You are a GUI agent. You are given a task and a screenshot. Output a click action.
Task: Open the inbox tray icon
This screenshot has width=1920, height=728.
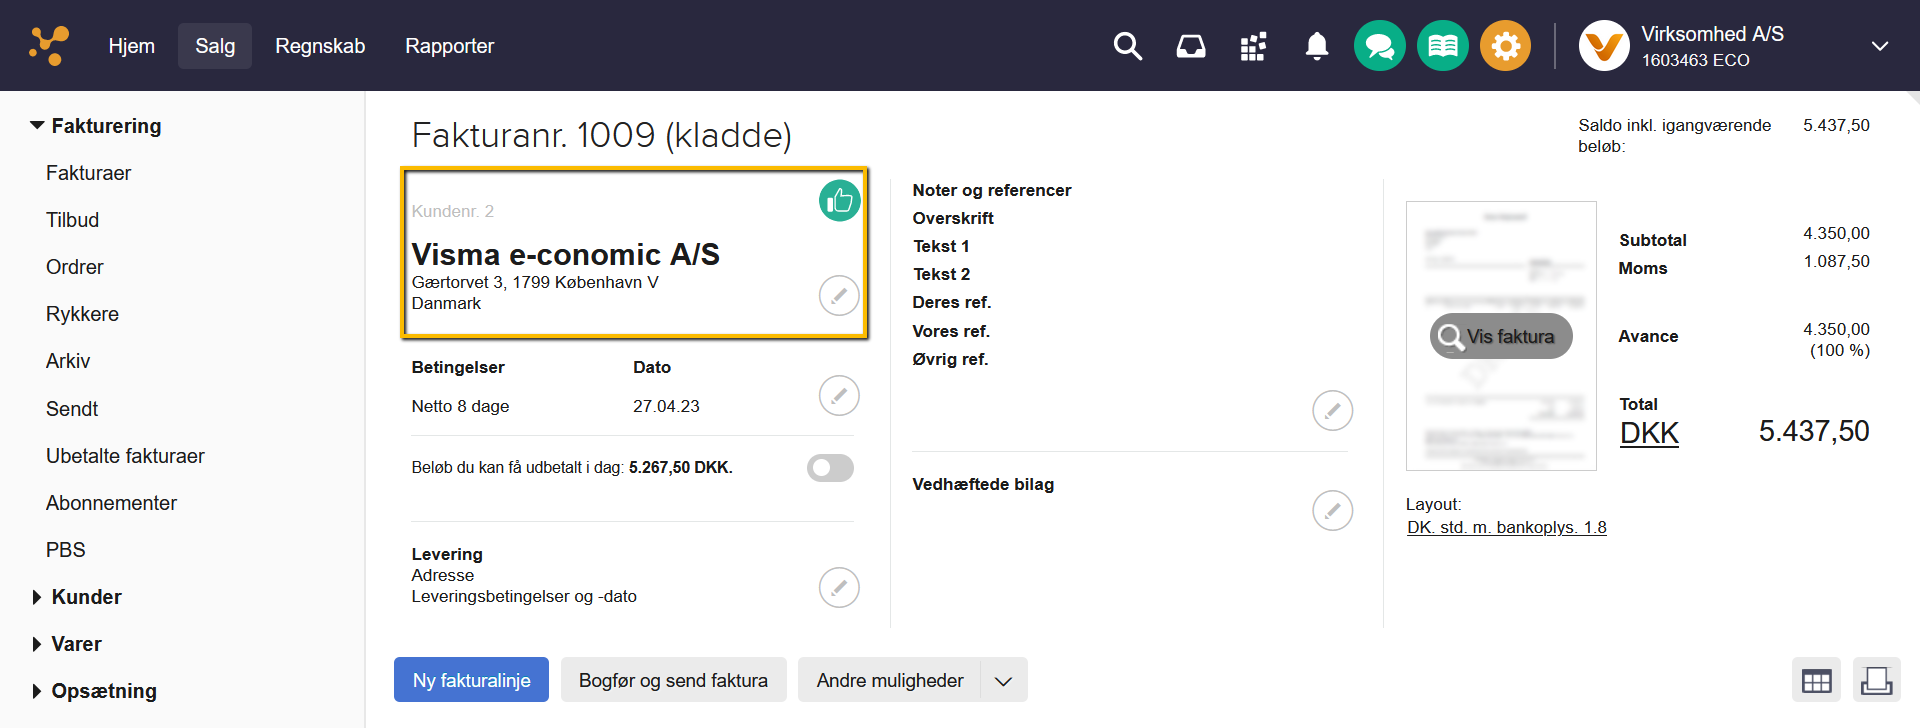coord(1190,46)
